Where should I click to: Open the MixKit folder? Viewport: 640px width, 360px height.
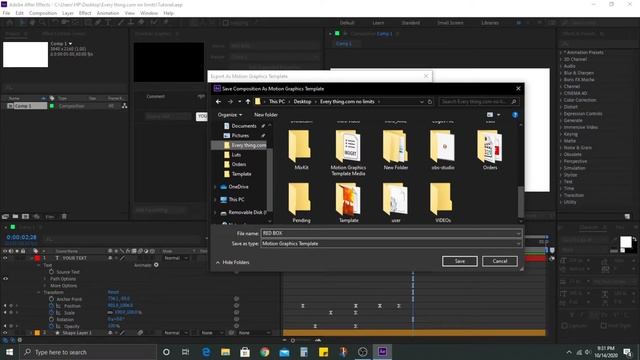click(x=301, y=150)
